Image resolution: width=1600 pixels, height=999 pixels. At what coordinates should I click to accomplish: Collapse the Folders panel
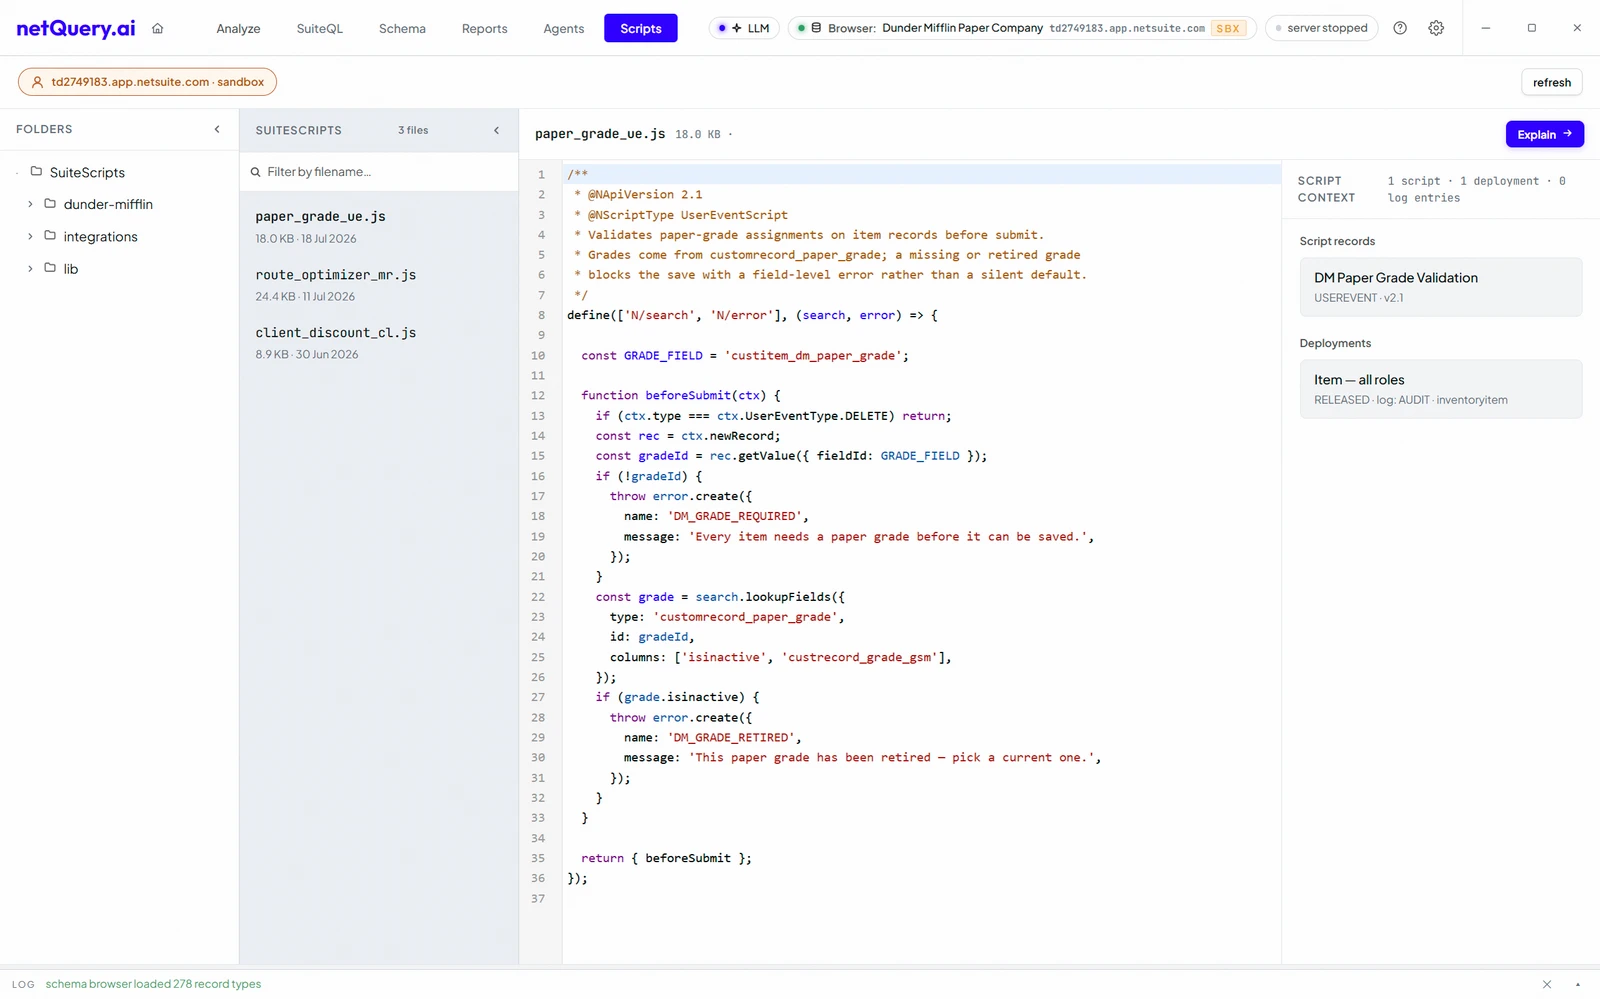coord(217,129)
